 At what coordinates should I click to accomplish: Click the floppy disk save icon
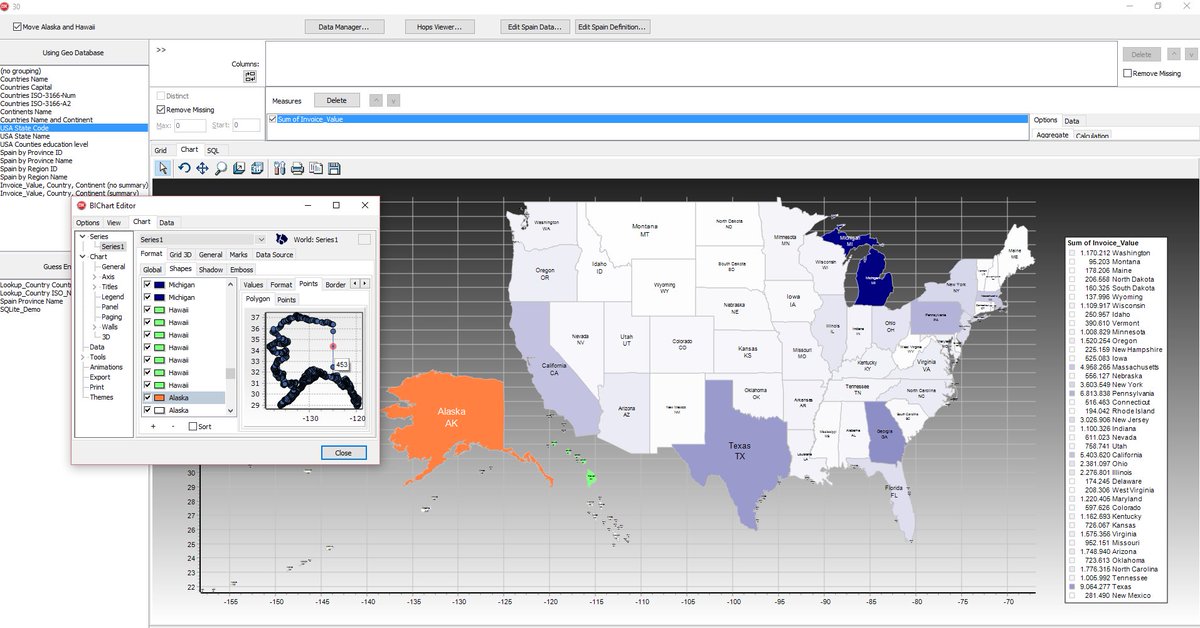(334, 168)
